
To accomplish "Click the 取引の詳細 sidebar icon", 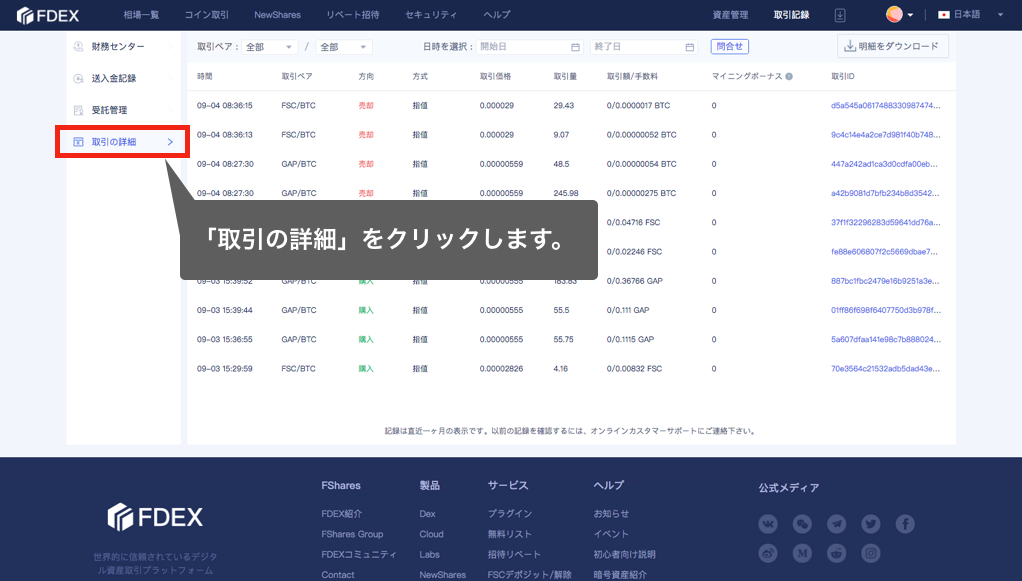I will [78, 142].
